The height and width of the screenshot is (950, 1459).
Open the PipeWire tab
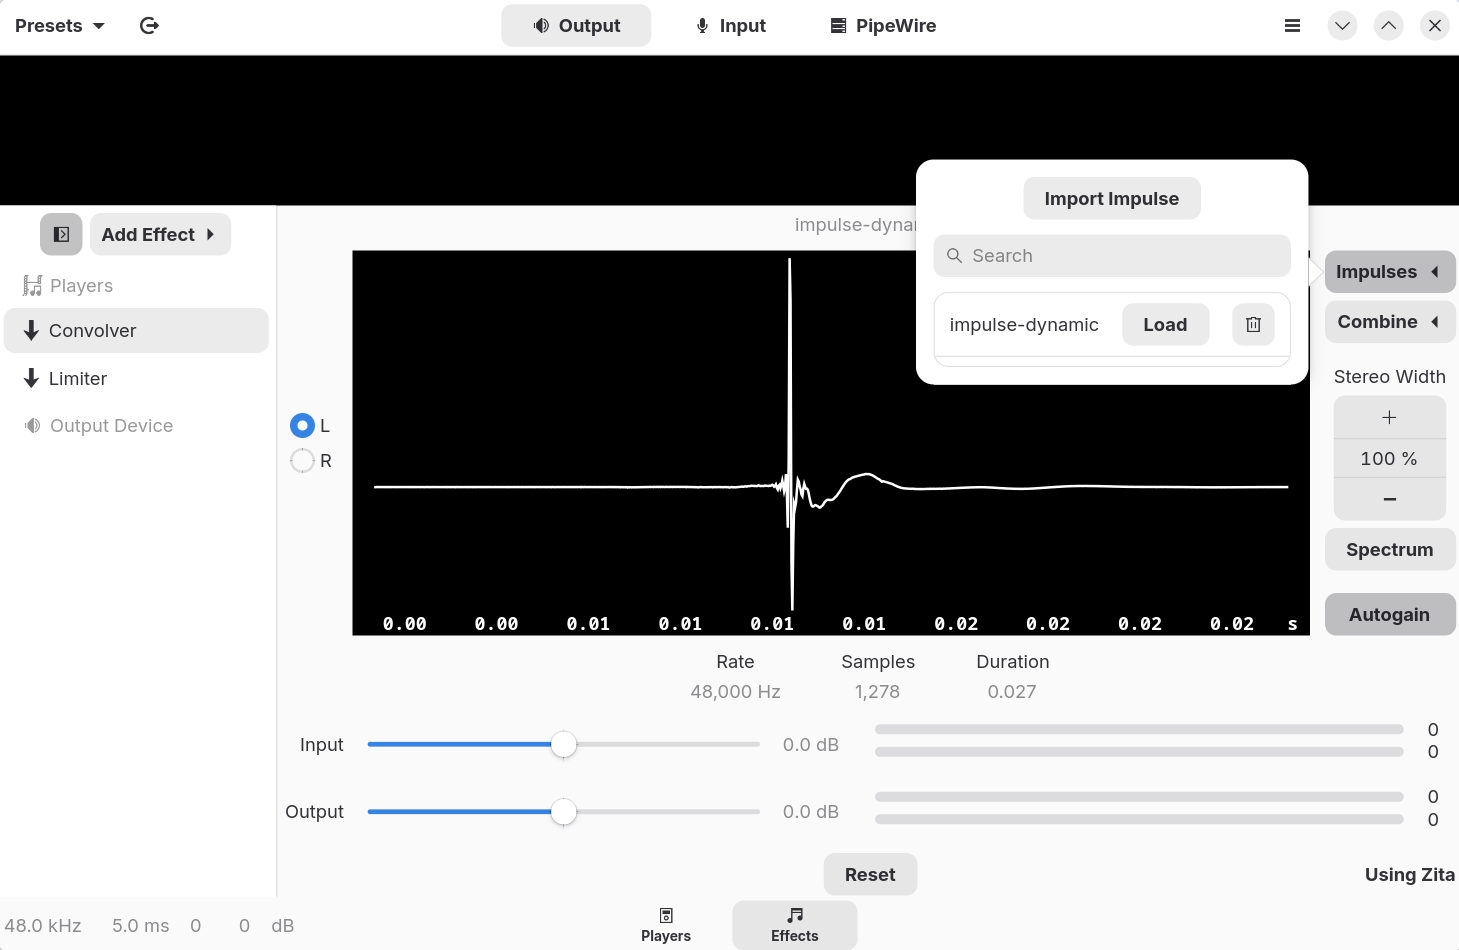click(x=883, y=26)
